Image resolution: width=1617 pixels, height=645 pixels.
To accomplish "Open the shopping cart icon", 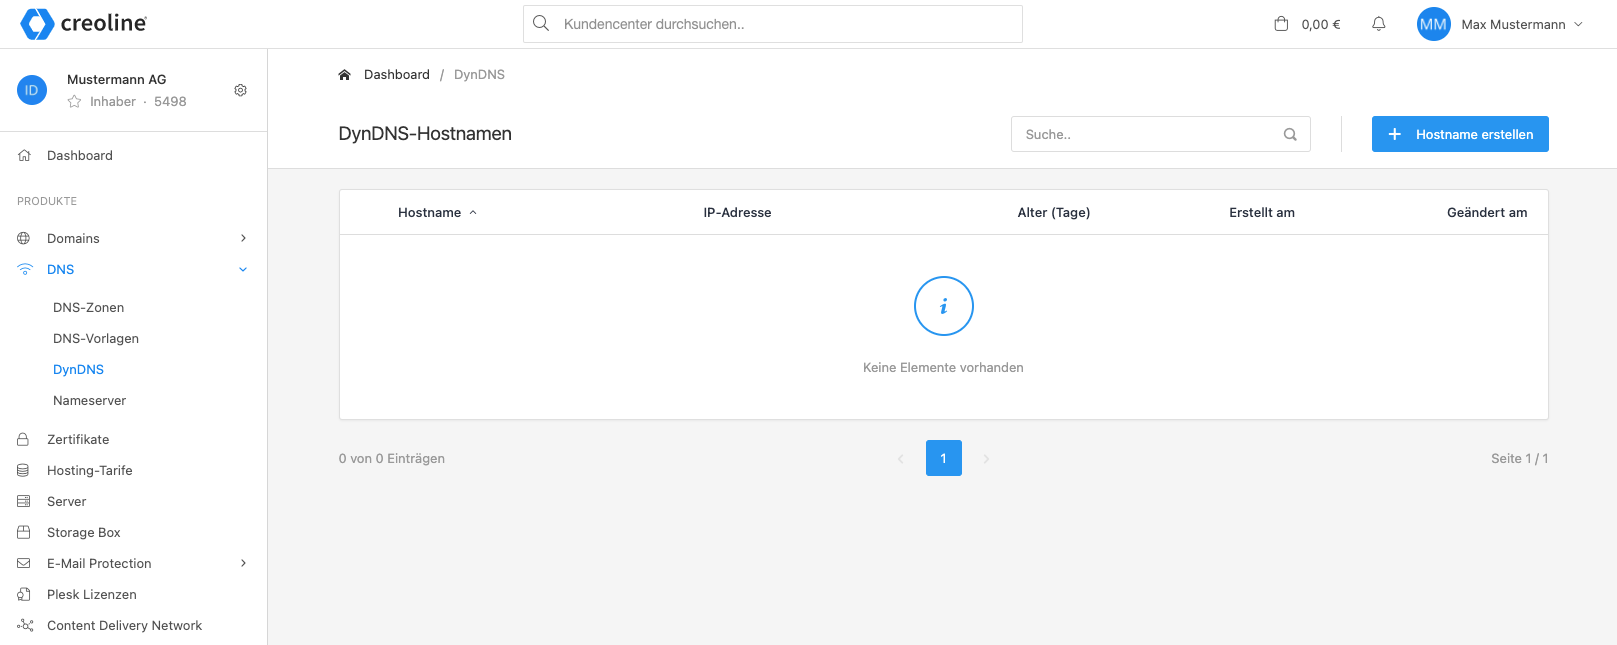I will pos(1281,24).
